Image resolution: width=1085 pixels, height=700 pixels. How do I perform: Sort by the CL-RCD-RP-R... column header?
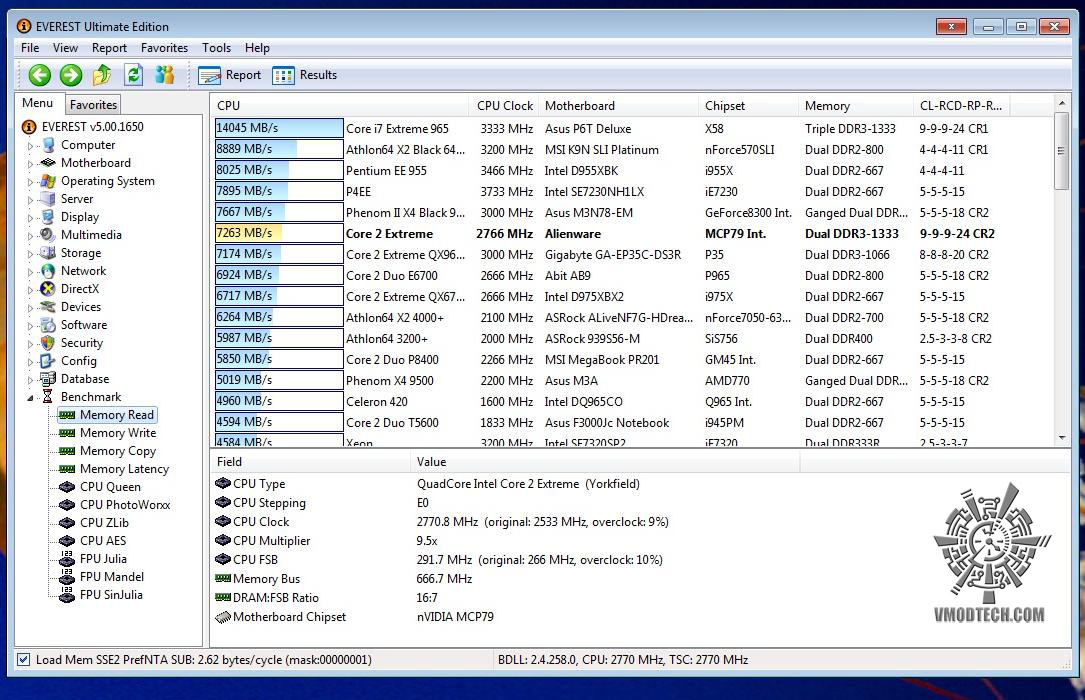961,105
